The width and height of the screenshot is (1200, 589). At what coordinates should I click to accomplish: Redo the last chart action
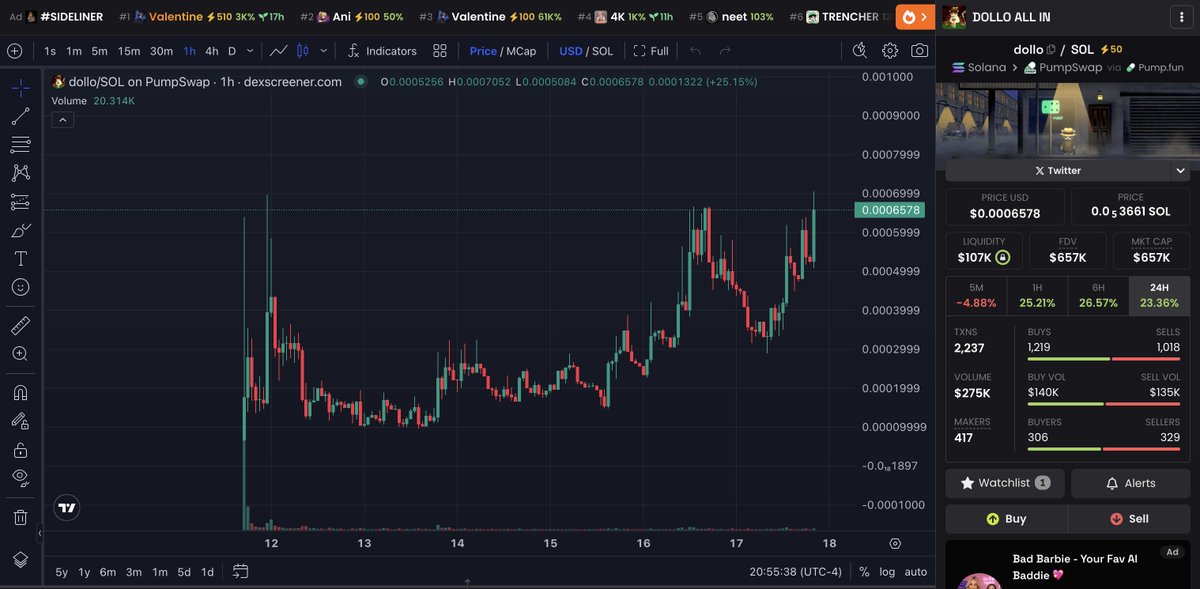coord(725,51)
